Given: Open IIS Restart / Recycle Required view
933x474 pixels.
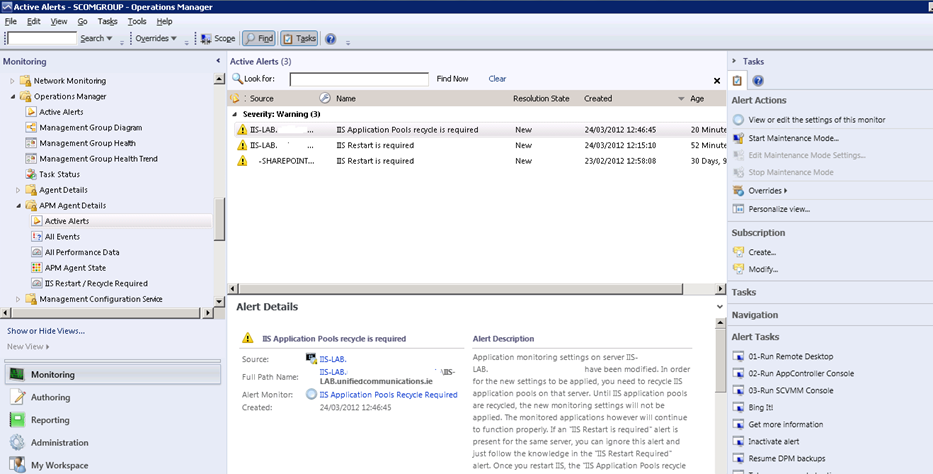Looking at the screenshot, I should pos(96,284).
